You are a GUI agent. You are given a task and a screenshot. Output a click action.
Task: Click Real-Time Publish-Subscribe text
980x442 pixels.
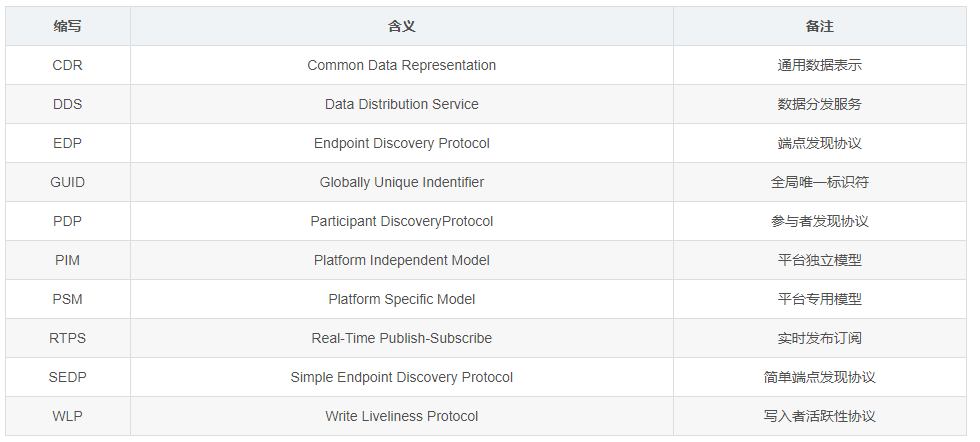click(401, 338)
